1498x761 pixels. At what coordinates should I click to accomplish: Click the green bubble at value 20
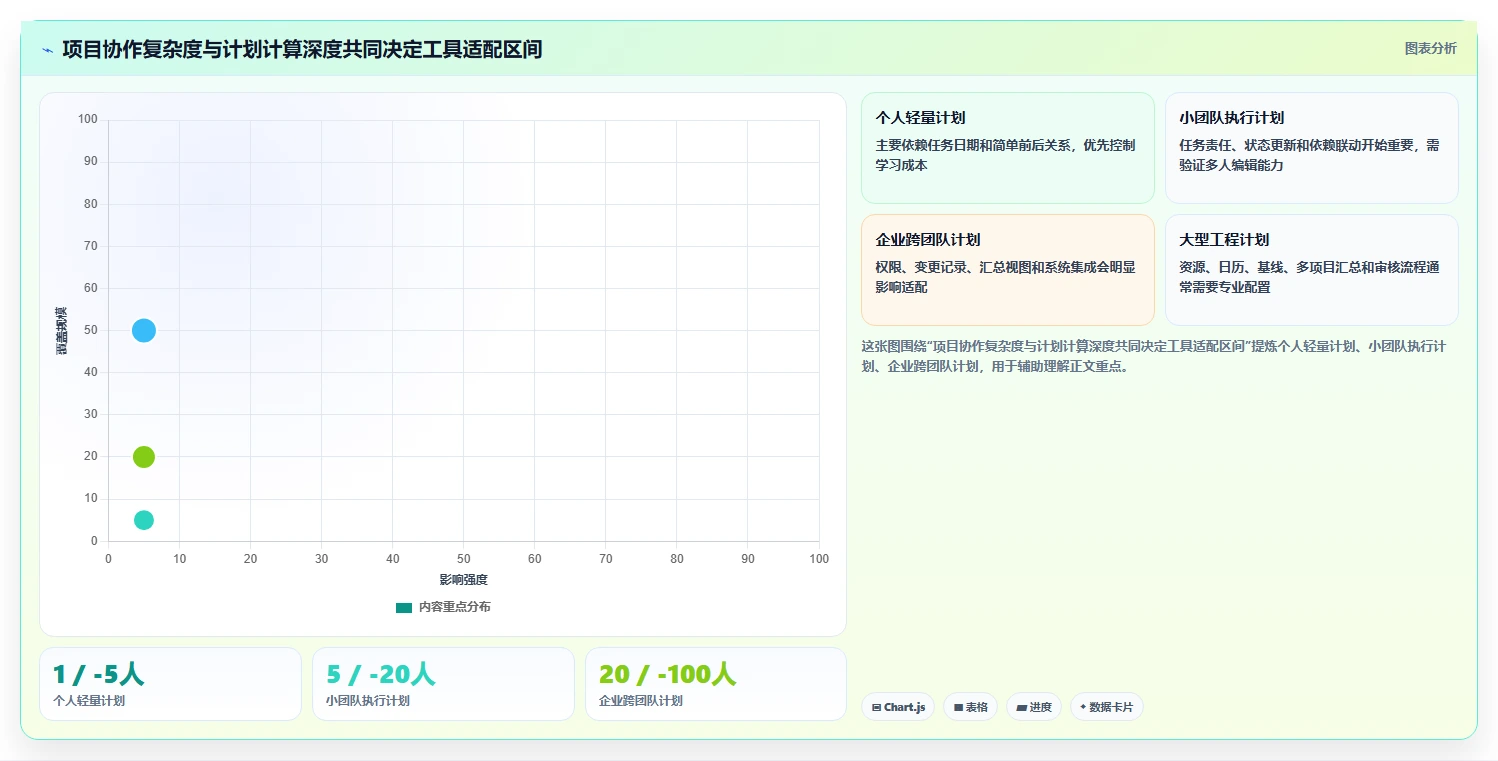tap(144, 457)
